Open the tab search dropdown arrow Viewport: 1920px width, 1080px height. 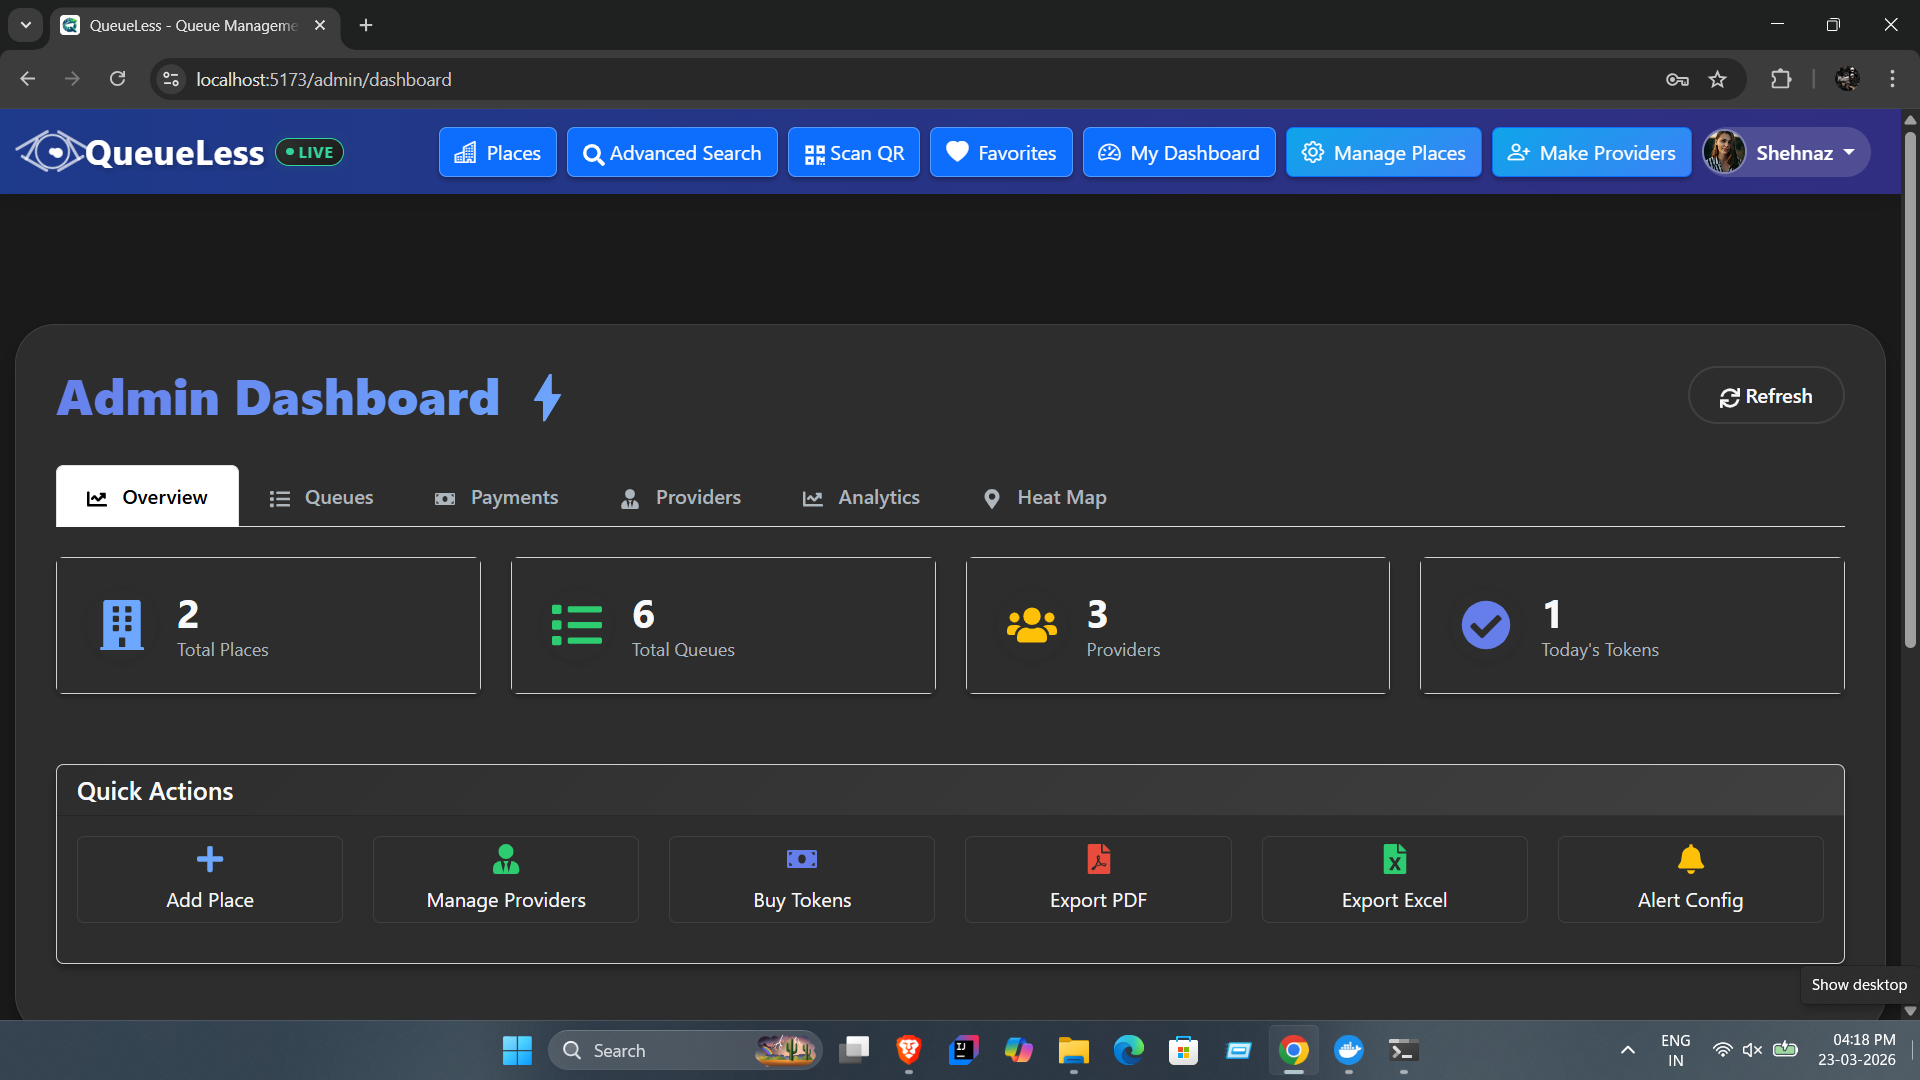(26, 25)
